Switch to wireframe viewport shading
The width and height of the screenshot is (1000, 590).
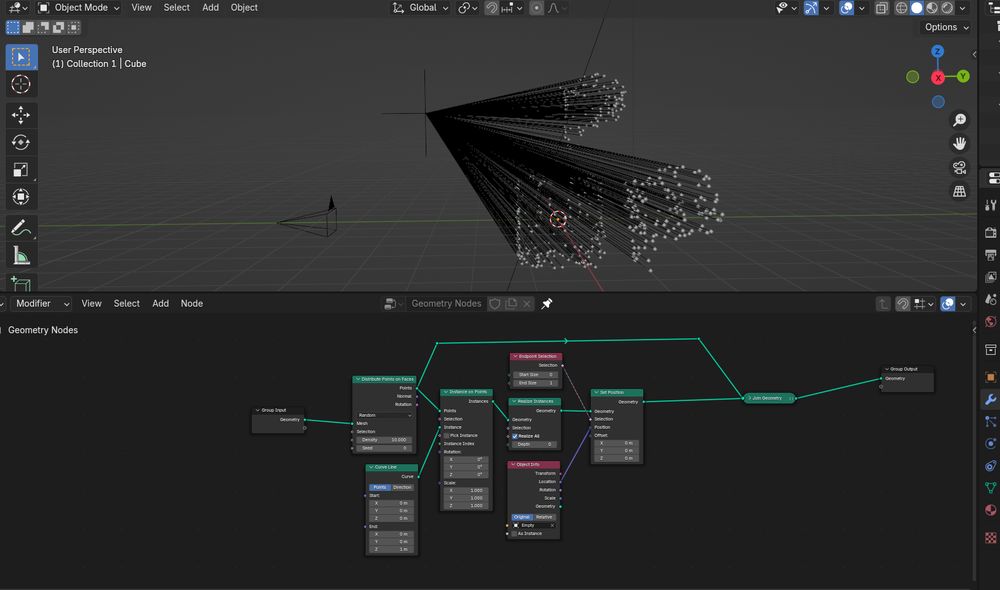[901, 8]
